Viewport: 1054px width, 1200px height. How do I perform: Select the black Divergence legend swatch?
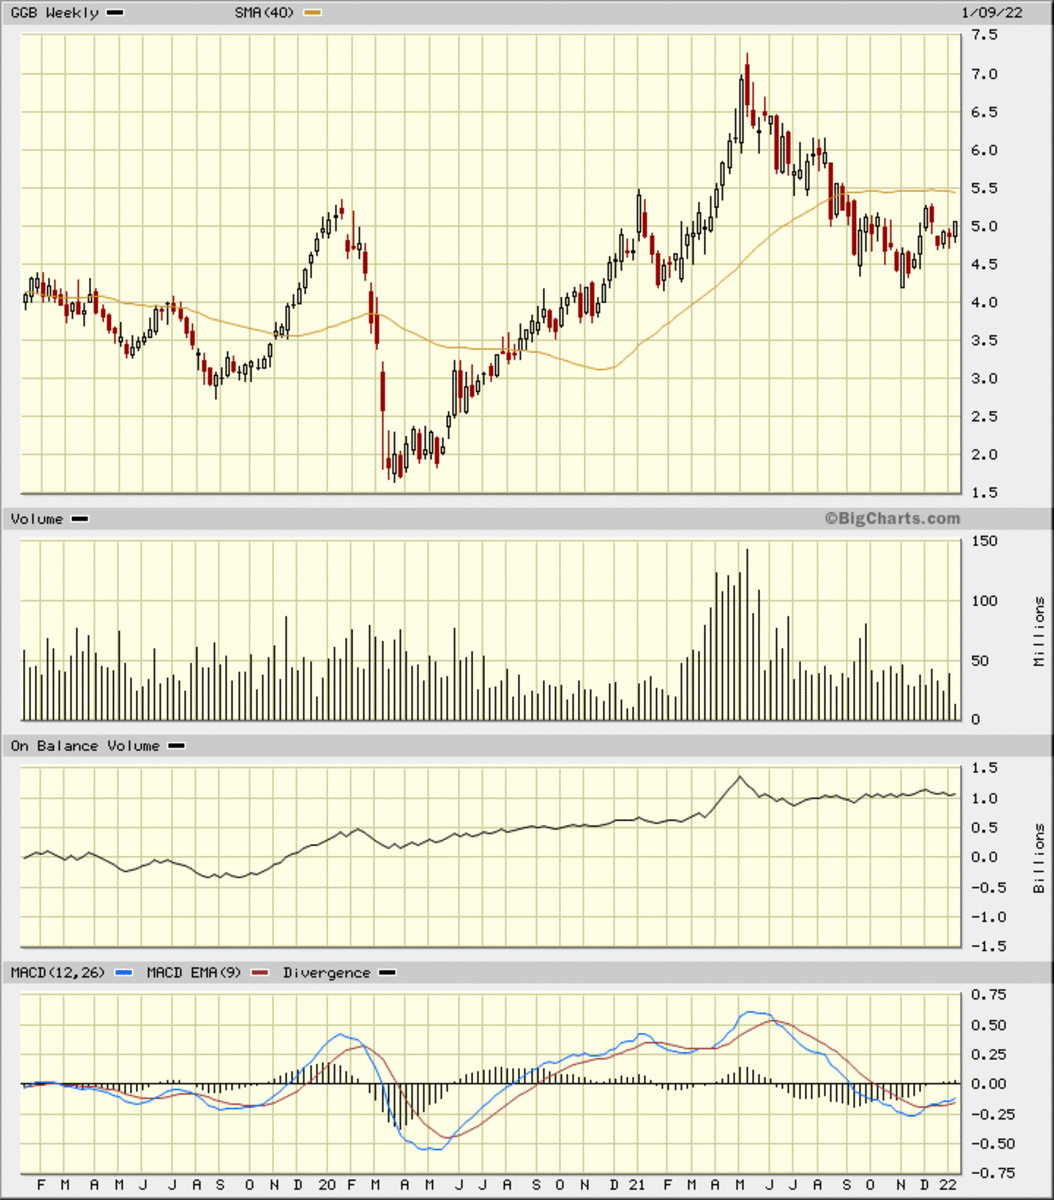[387, 973]
